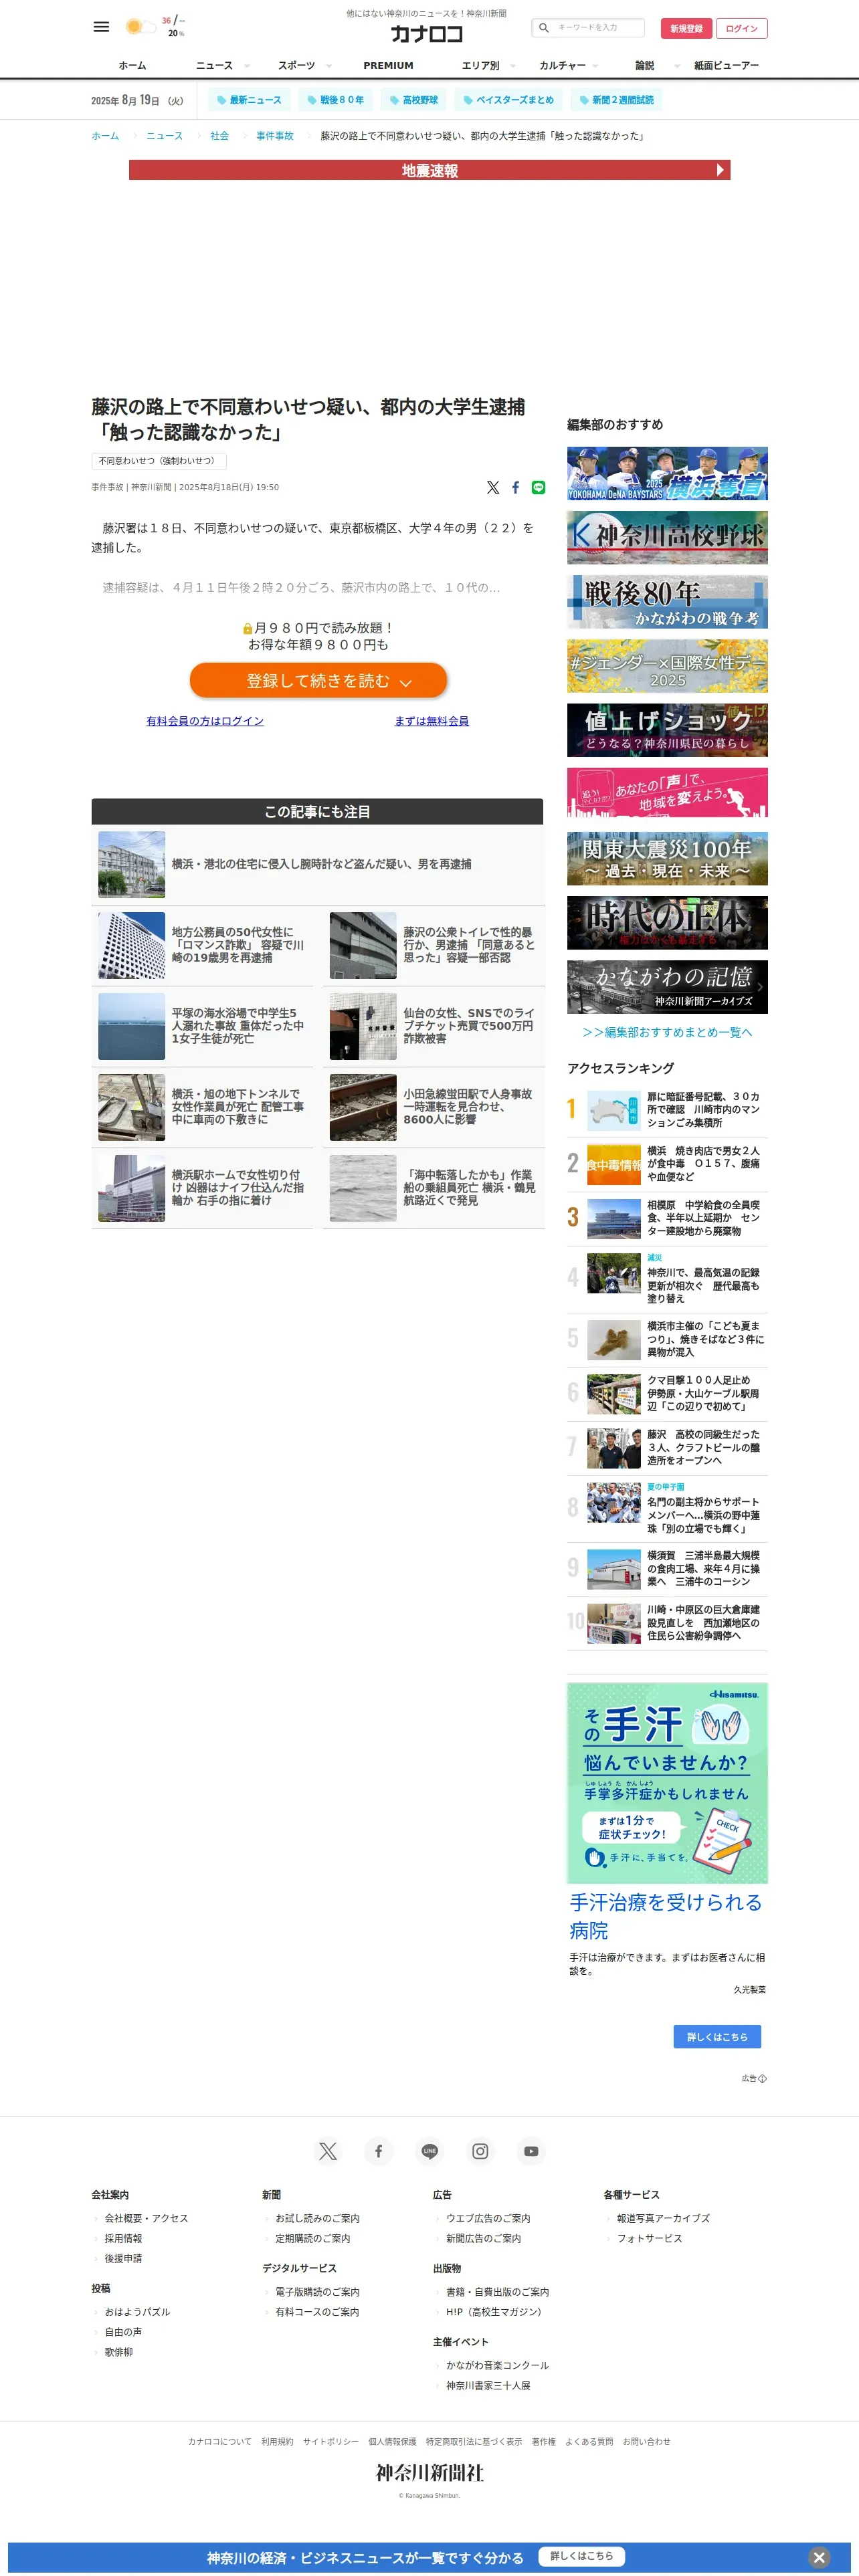Image resolution: width=859 pixels, height=2576 pixels.
Task: Open footer Facebook social icon
Action: pyautogui.click(x=378, y=2151)
